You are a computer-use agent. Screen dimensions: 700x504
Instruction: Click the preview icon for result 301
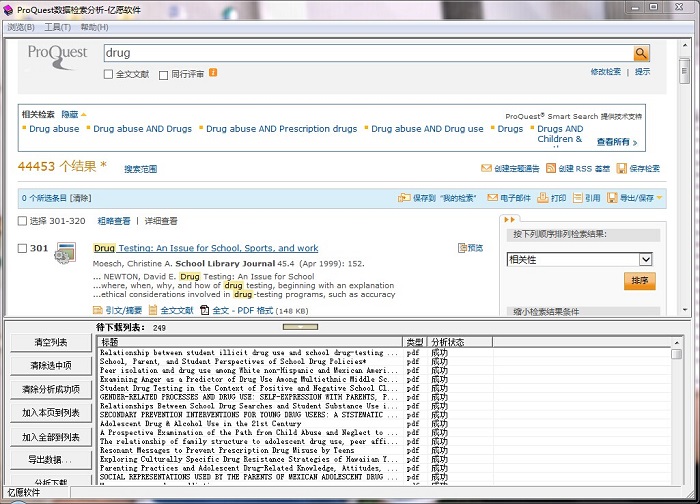462,248
